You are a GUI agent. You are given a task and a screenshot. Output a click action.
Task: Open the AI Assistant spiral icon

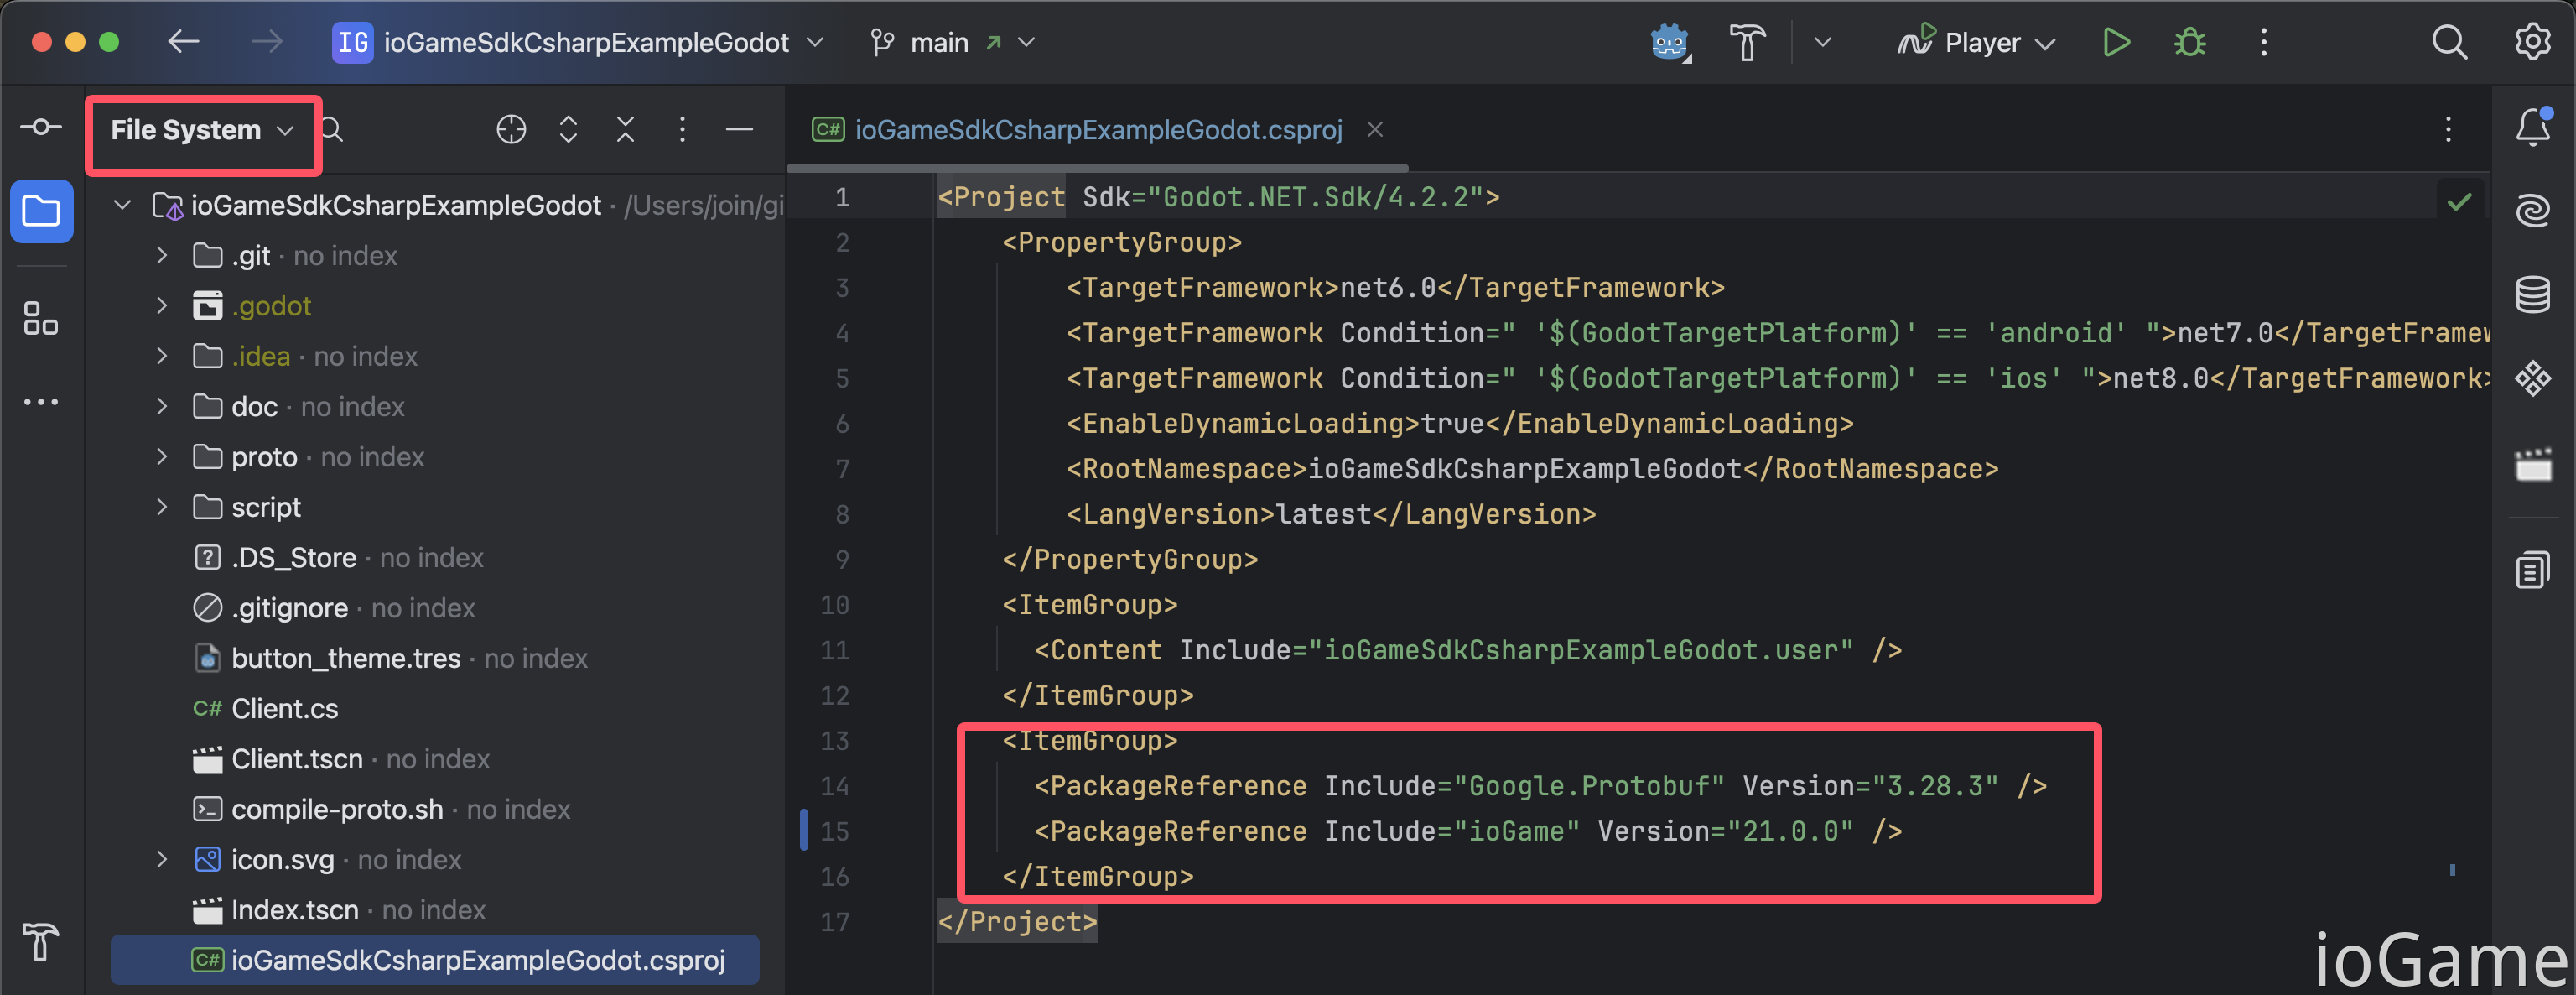2532,210
